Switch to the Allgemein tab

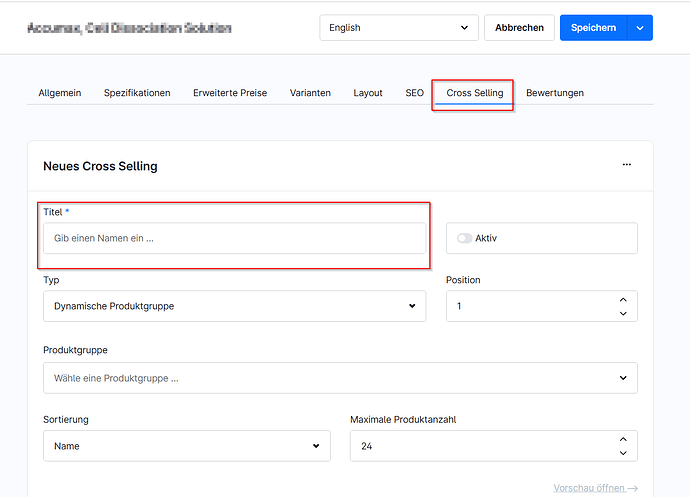click(60, 93)
